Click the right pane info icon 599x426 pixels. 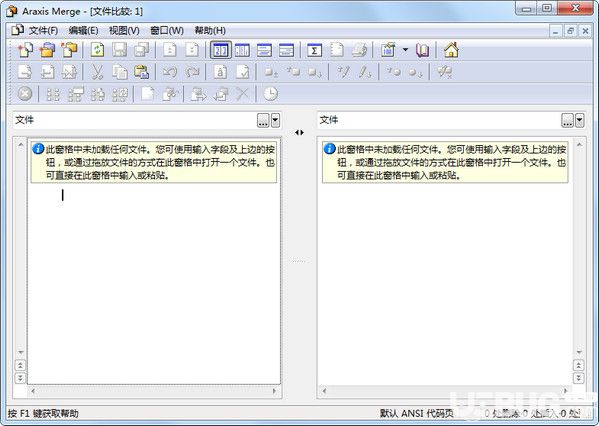point(329,149)
